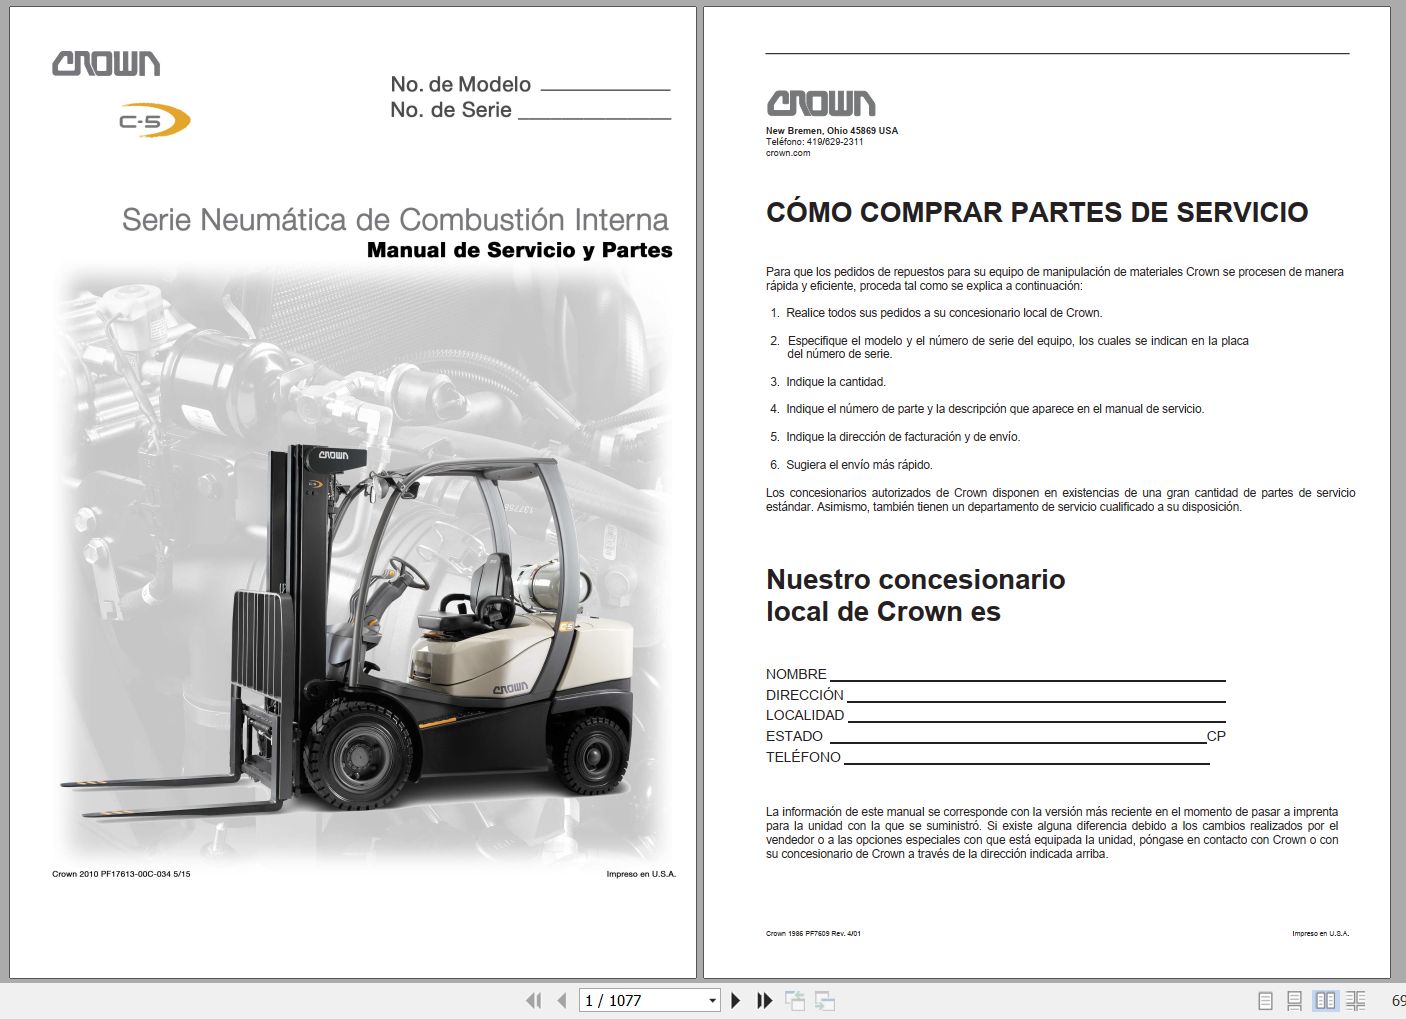Click 'Serie Neumática de Combustión Interna' title
The width and height of the screenshot is (1406, 1019).
[395, 220]
